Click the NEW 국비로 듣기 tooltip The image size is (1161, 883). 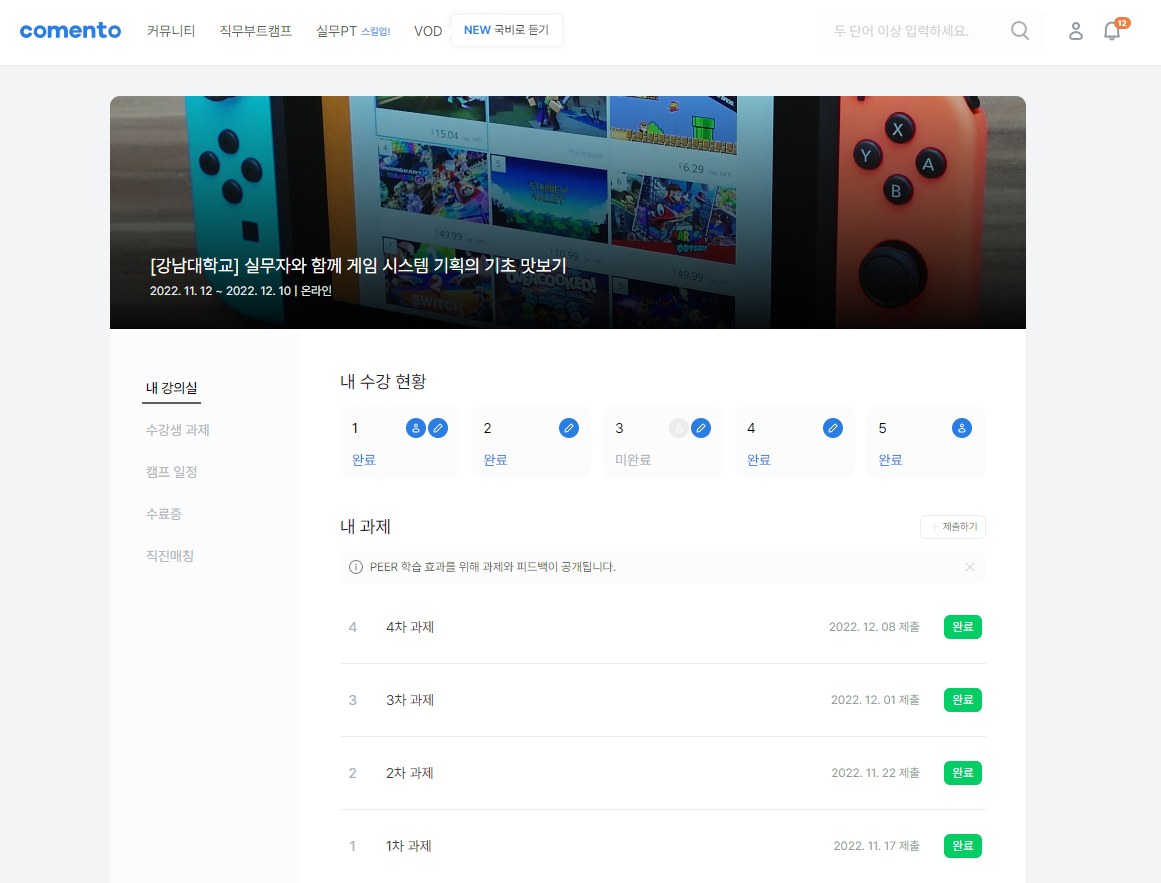click(506, 30)
